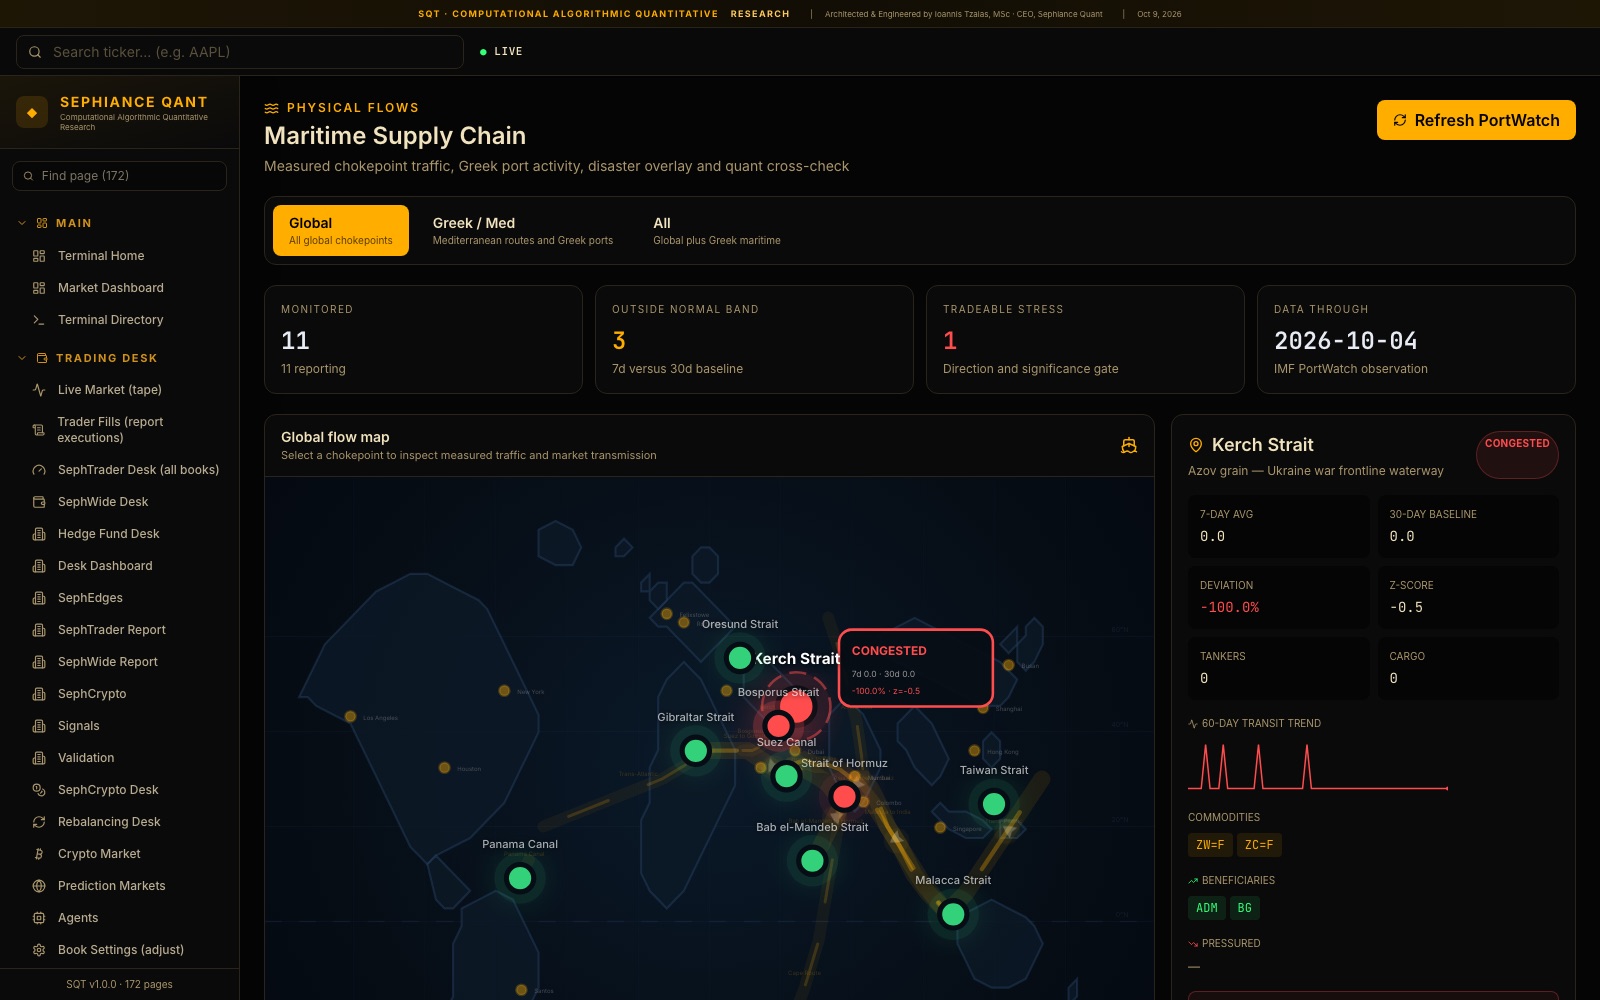Focus the Search ticker input field
The width and height of the screenshot is (1600, 1000).
[240, 52]
